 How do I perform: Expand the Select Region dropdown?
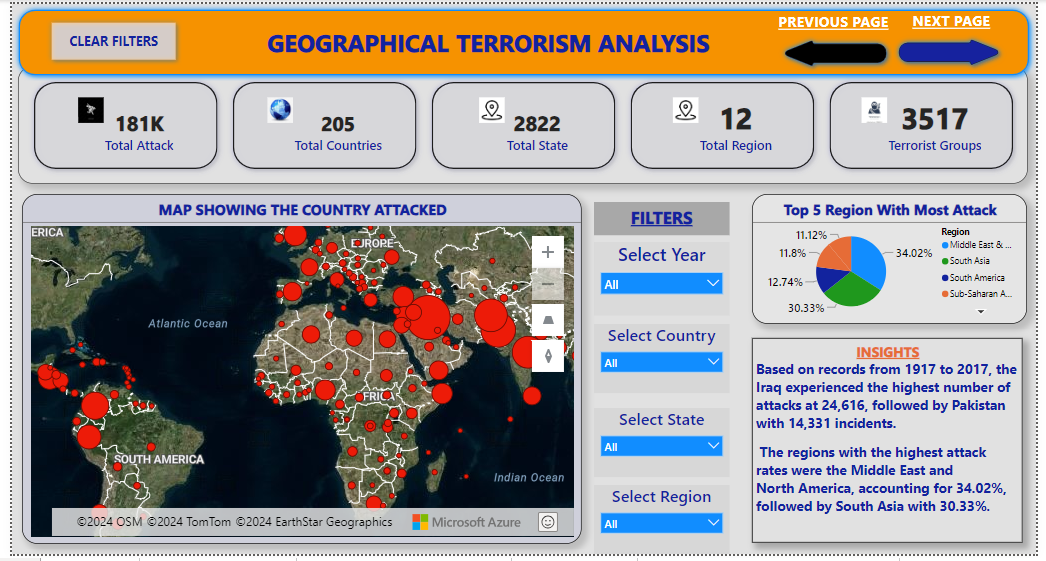pyautogui.click(x=661, y=523)
